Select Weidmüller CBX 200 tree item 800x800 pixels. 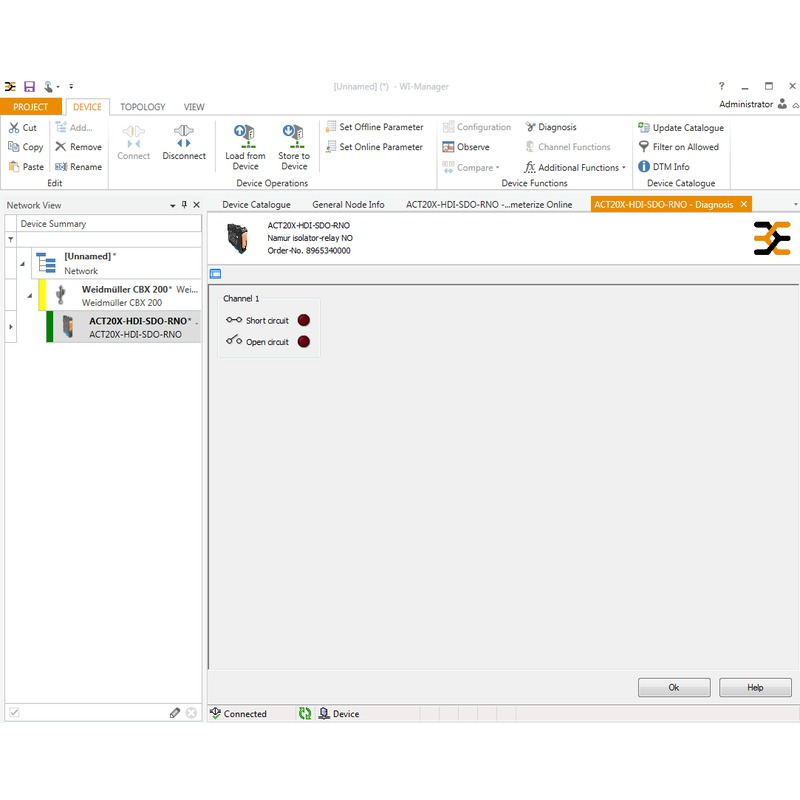[120, 295]
